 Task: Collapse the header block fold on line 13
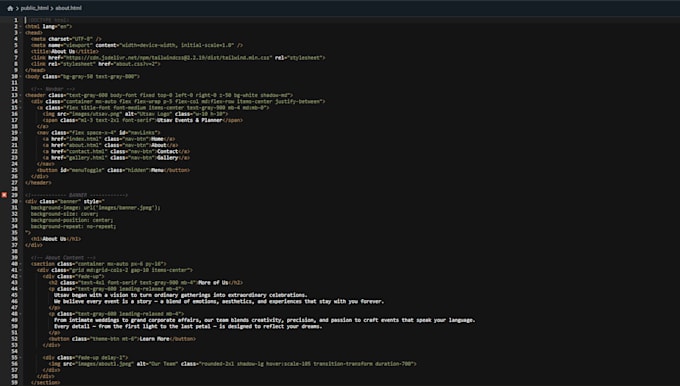tap(21, 95)
